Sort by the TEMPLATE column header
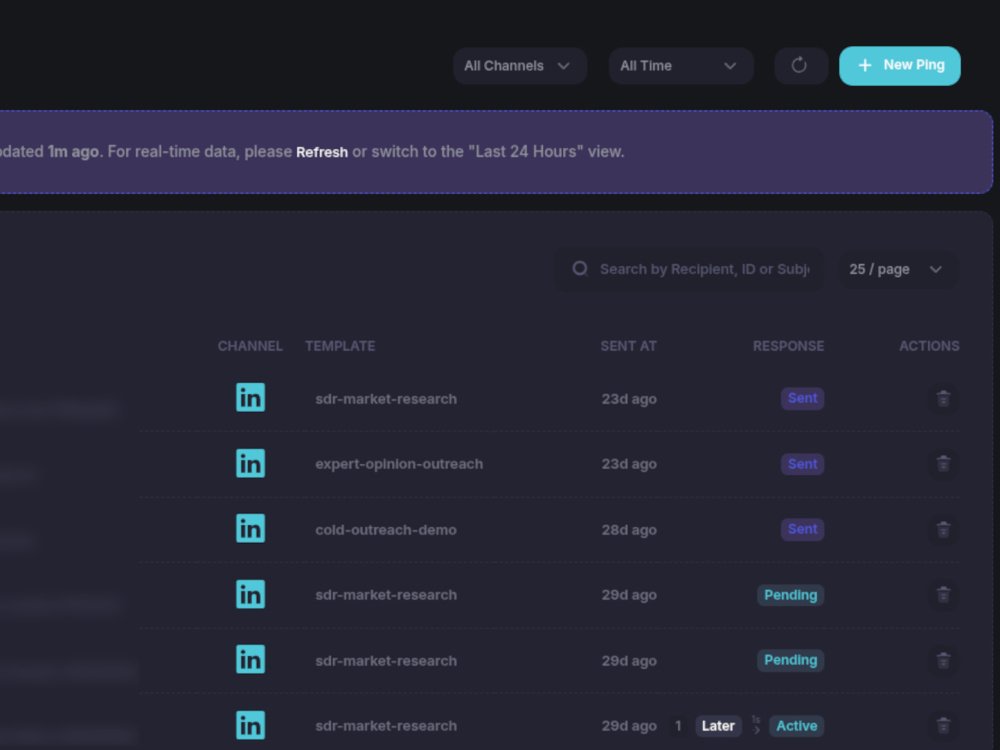 click(x=340, y=346)
